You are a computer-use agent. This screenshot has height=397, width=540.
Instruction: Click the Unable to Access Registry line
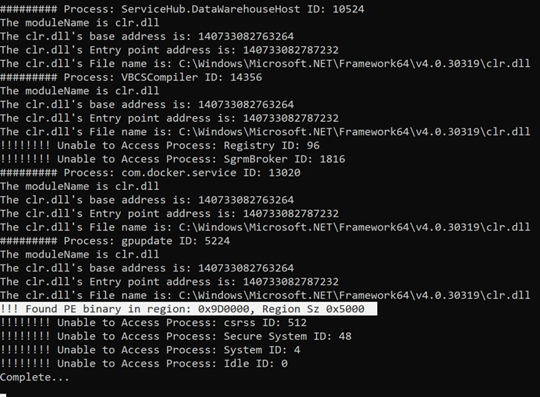click(x=160, y=145)
